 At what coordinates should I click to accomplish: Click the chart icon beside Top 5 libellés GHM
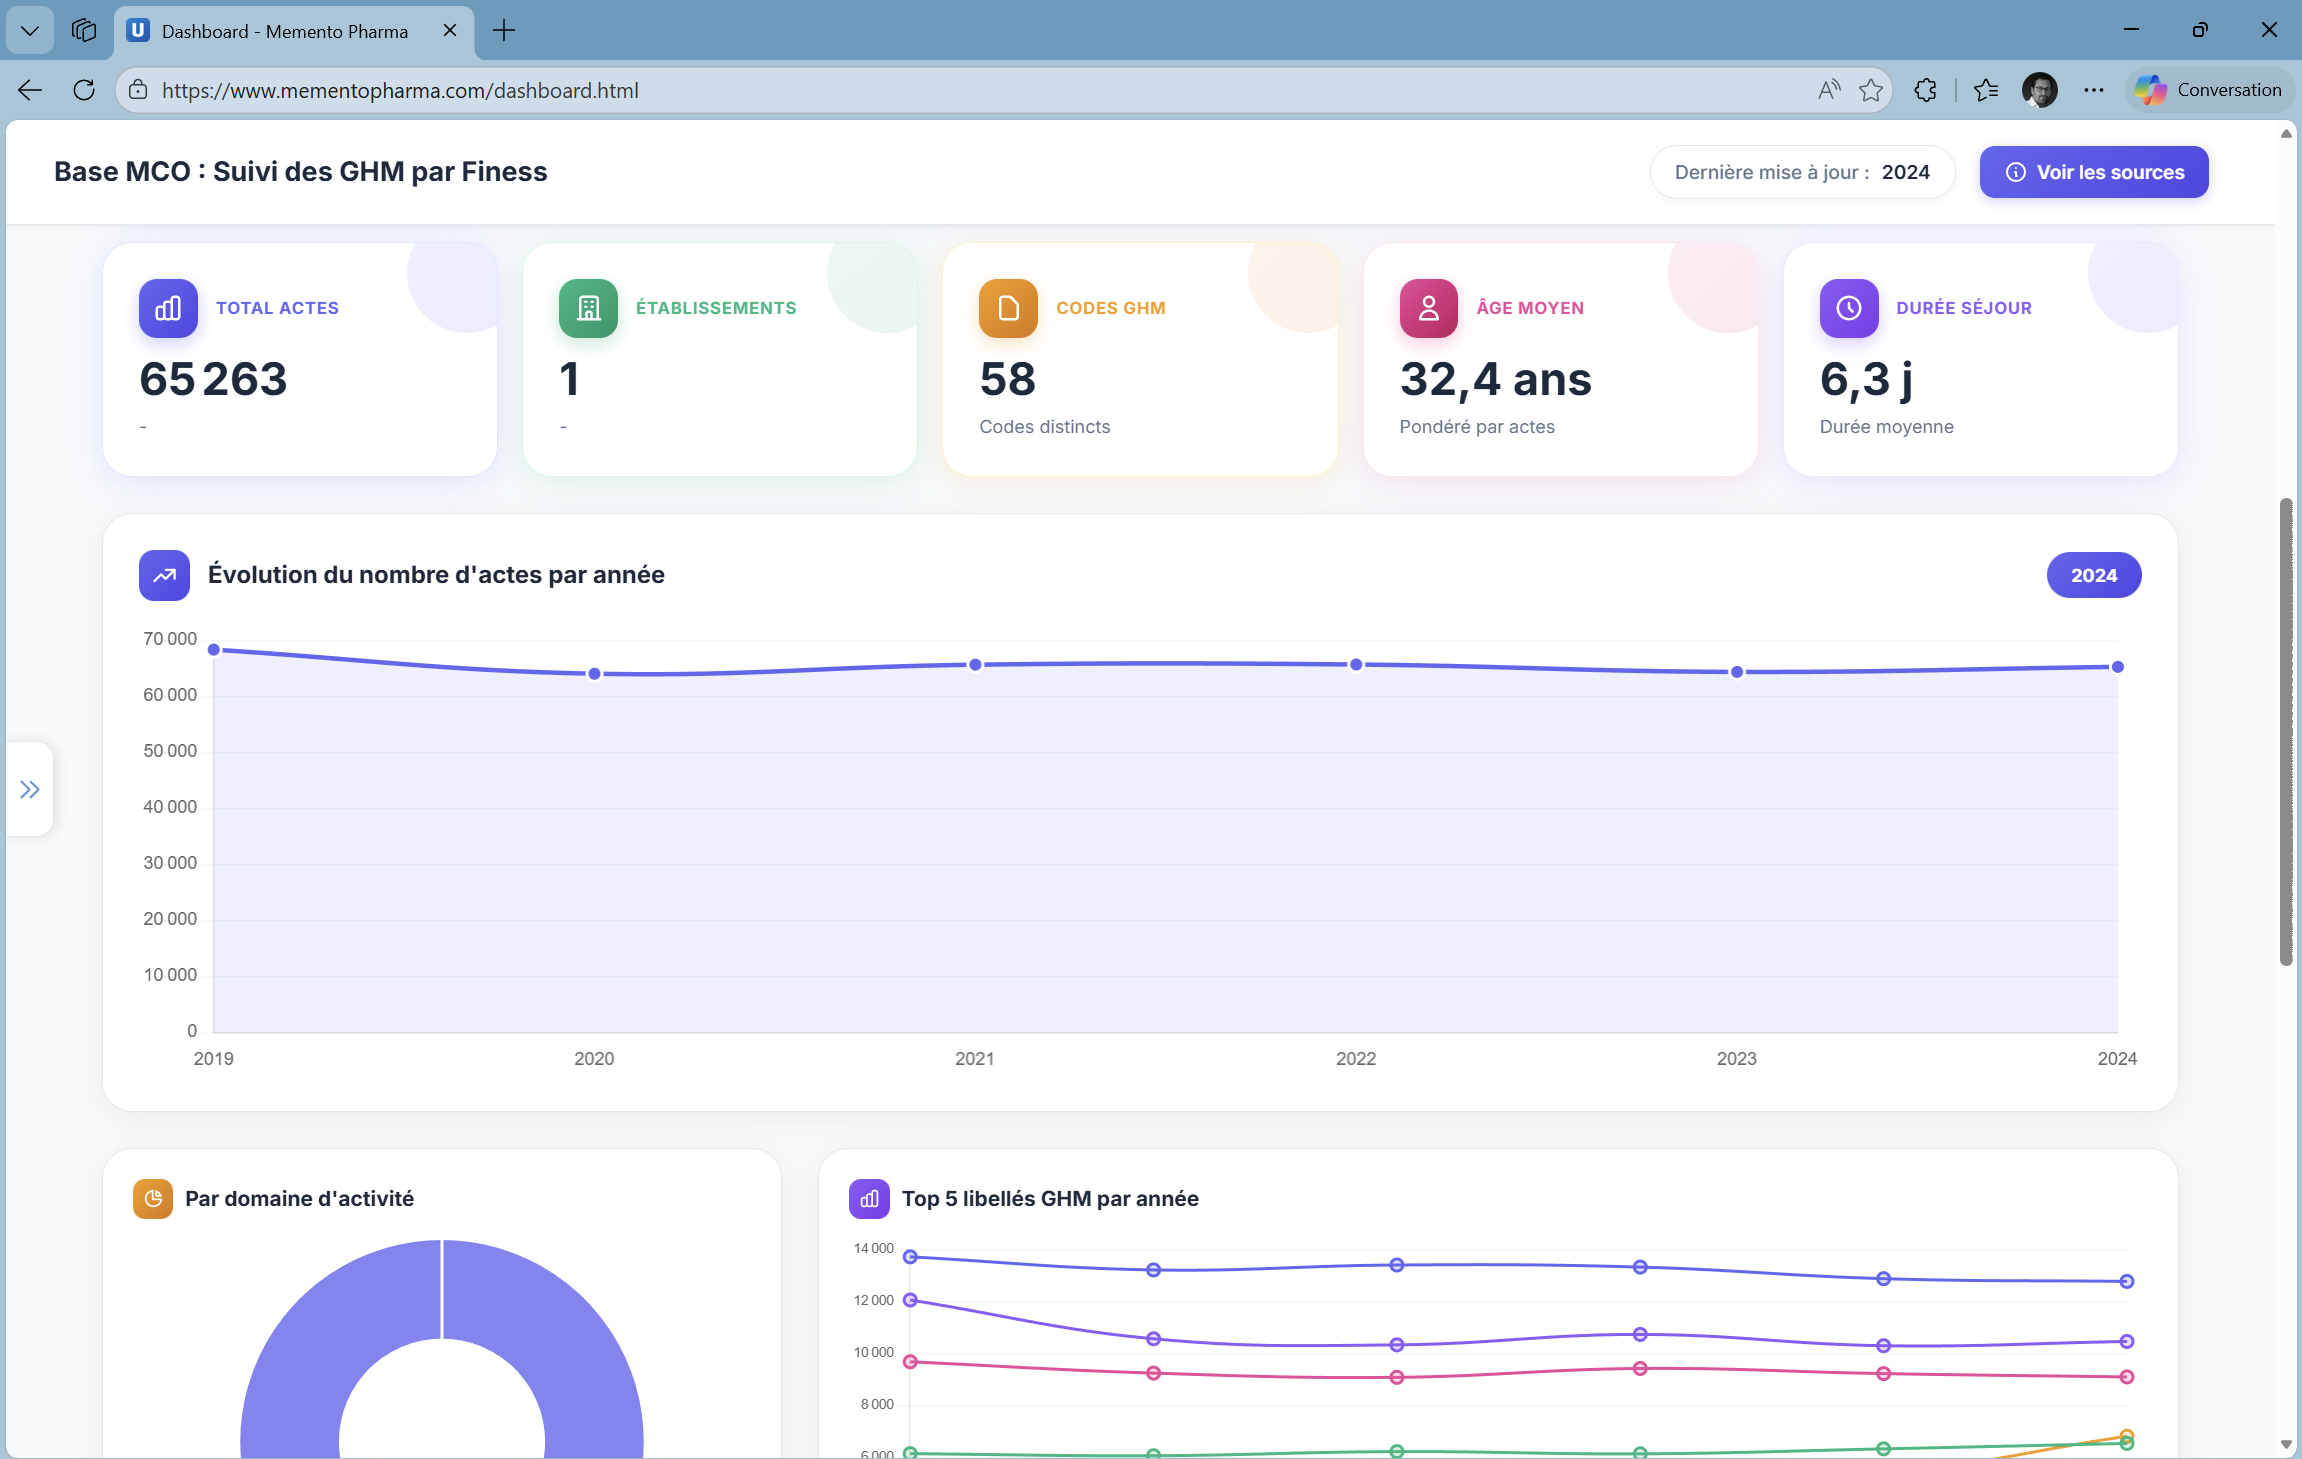tap(869, 1198)
